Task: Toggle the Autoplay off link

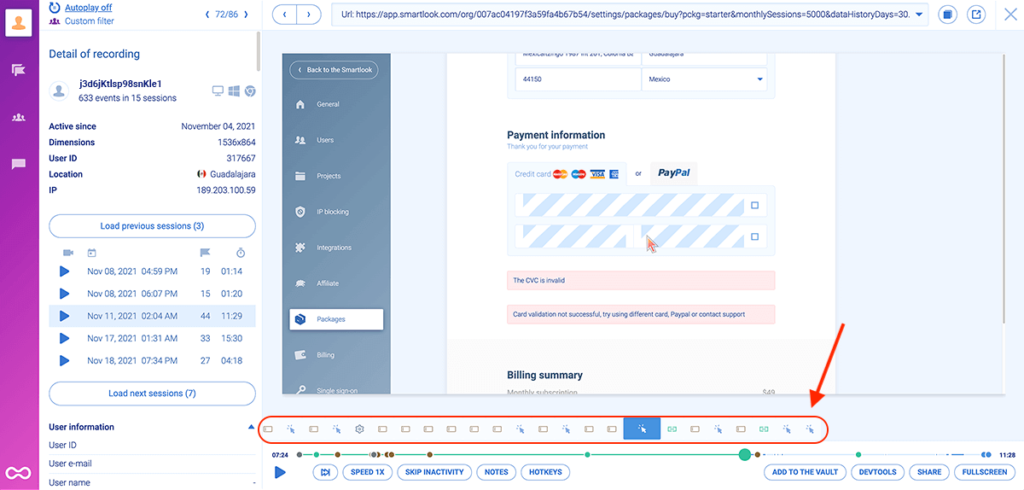Action: (87, 8)
